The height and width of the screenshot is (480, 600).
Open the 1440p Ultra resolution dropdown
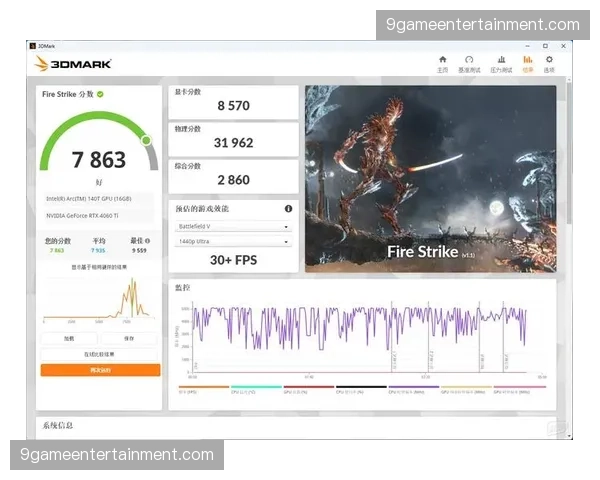click(x=233, y=241)
